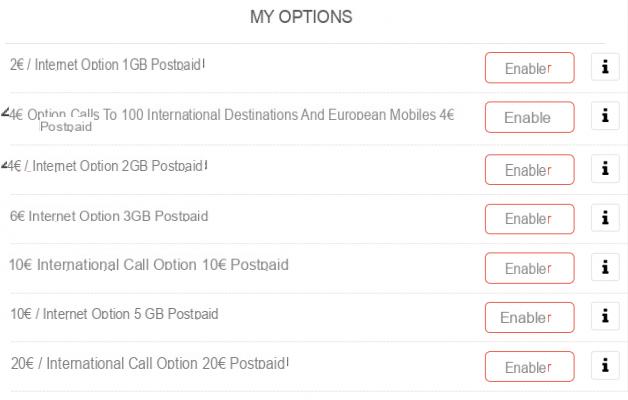Open info for 6€ Internet Option 3GB
The height and width of the screenshot is (400, 628).
(605, 218)
